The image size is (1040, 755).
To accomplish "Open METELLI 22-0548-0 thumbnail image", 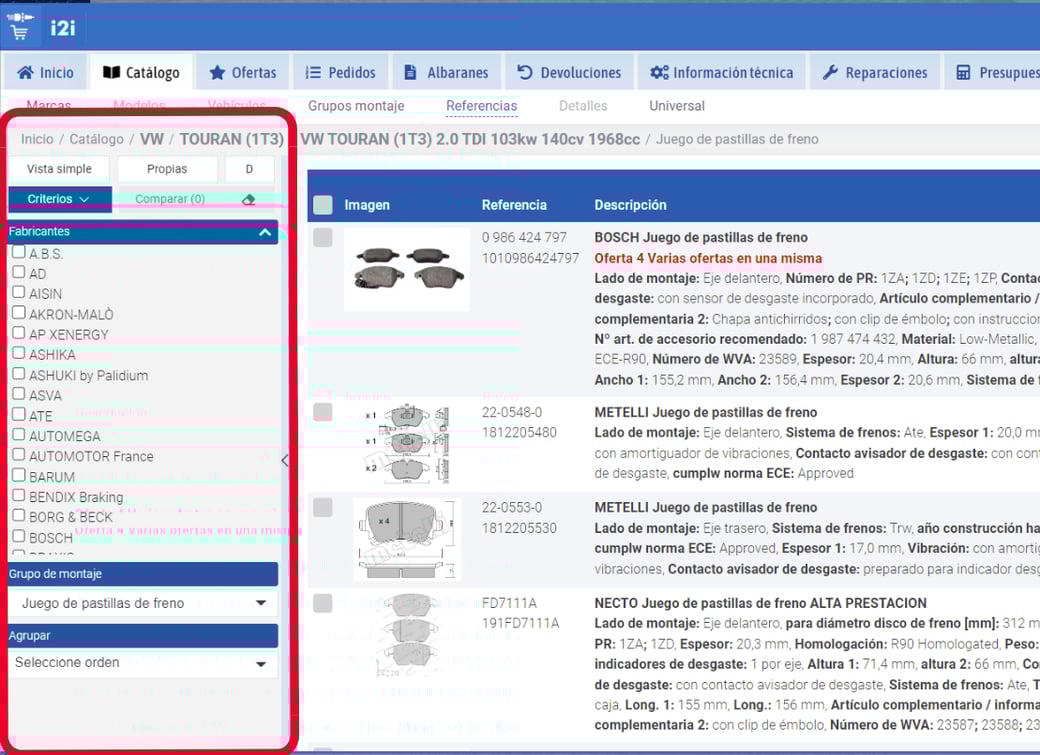I will coord(407,444).
